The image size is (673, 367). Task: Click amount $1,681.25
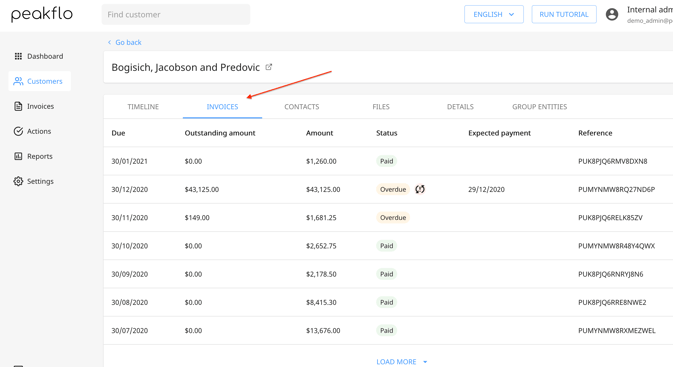click(321, 218)
